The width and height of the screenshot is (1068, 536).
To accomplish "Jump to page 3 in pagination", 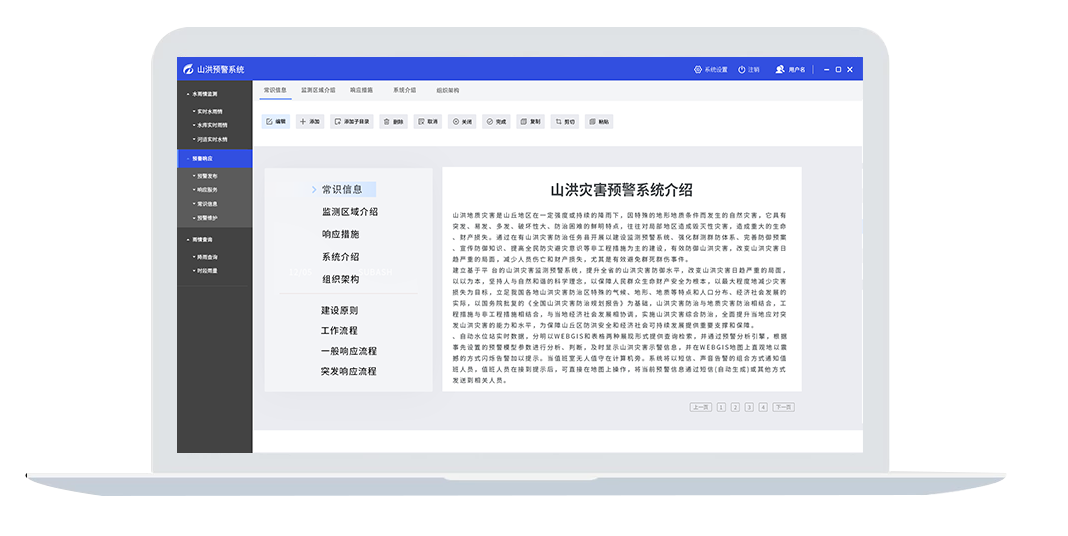I will [749, 407].
